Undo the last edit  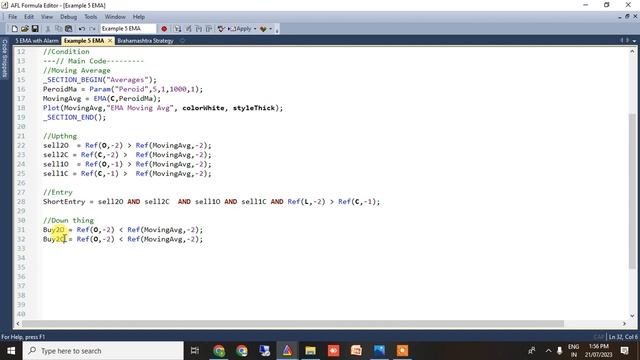(x=82, y=29)
